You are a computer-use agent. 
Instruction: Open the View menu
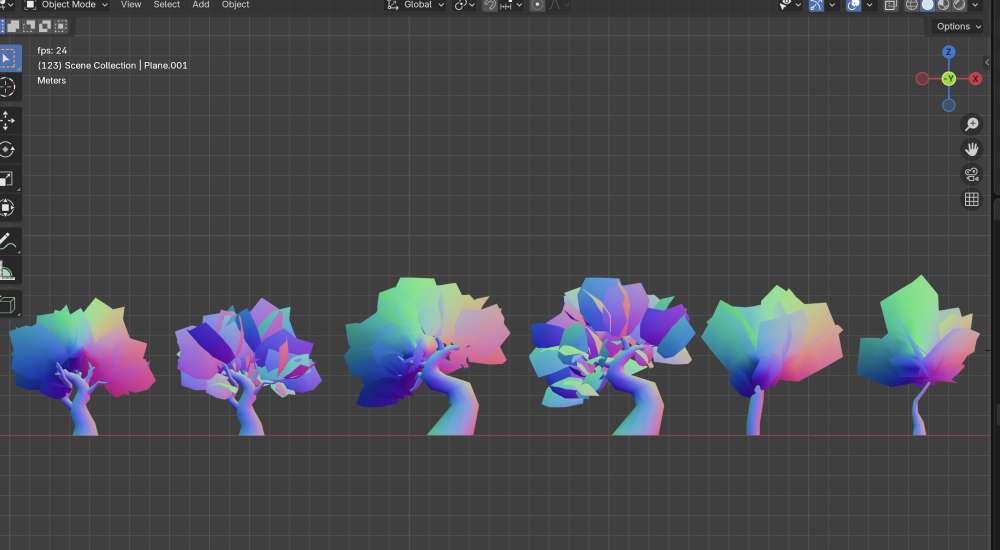tap(131, 5)
